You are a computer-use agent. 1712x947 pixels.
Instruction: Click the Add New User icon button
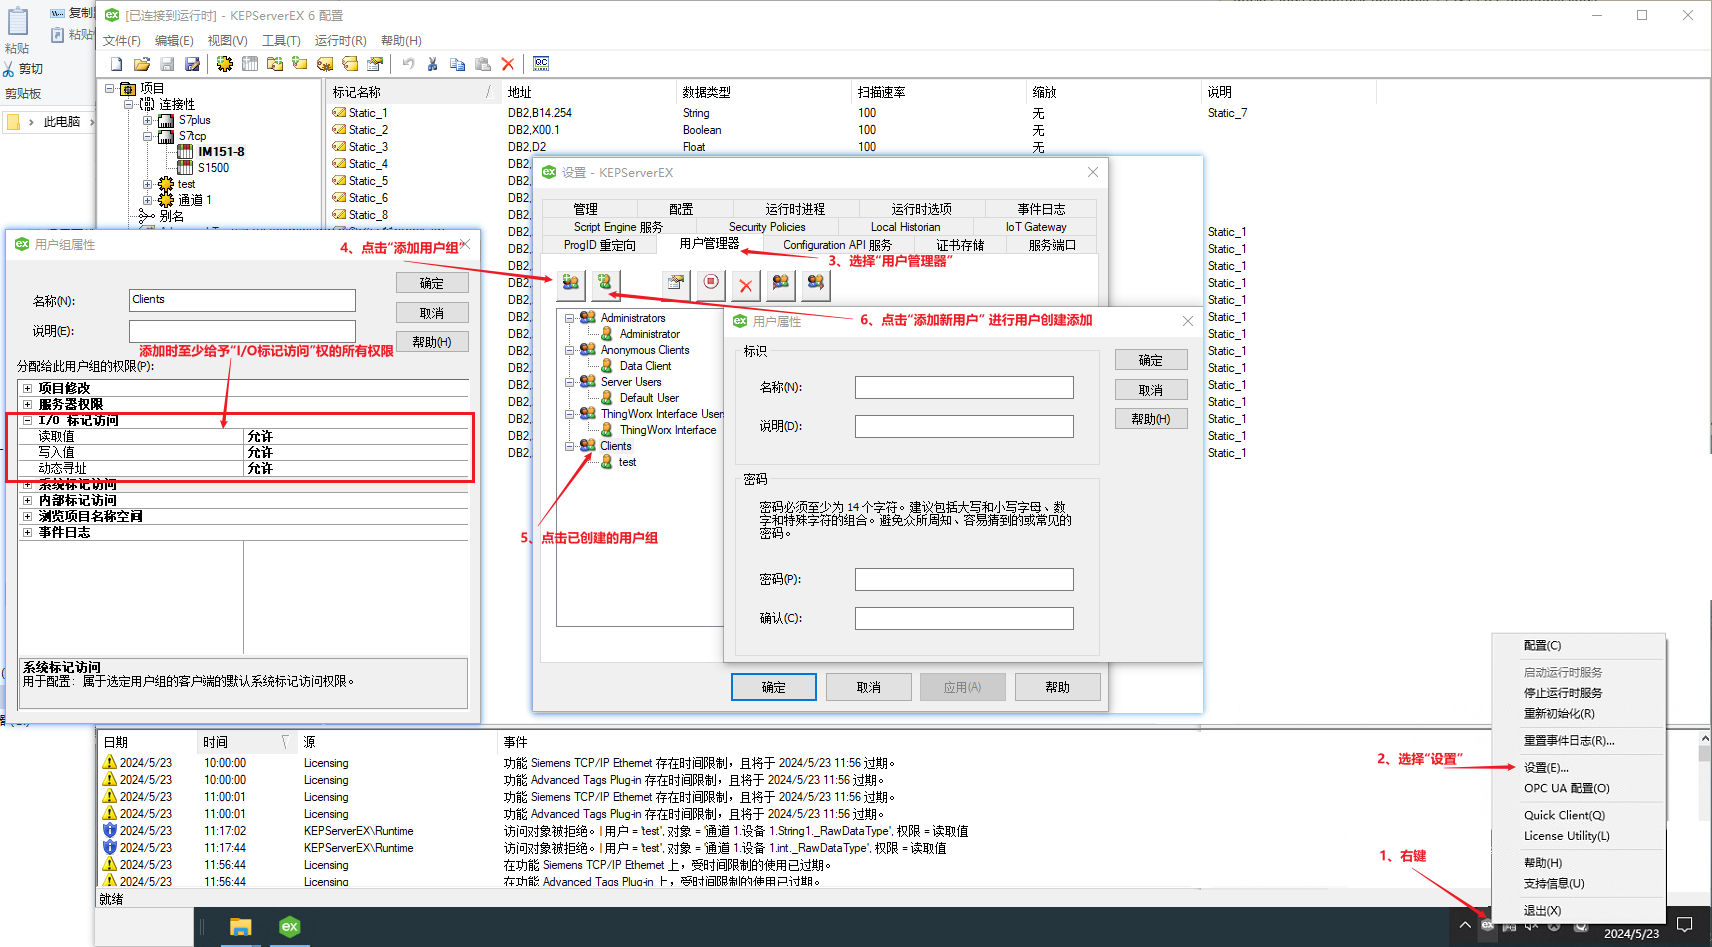coord(605,283)
